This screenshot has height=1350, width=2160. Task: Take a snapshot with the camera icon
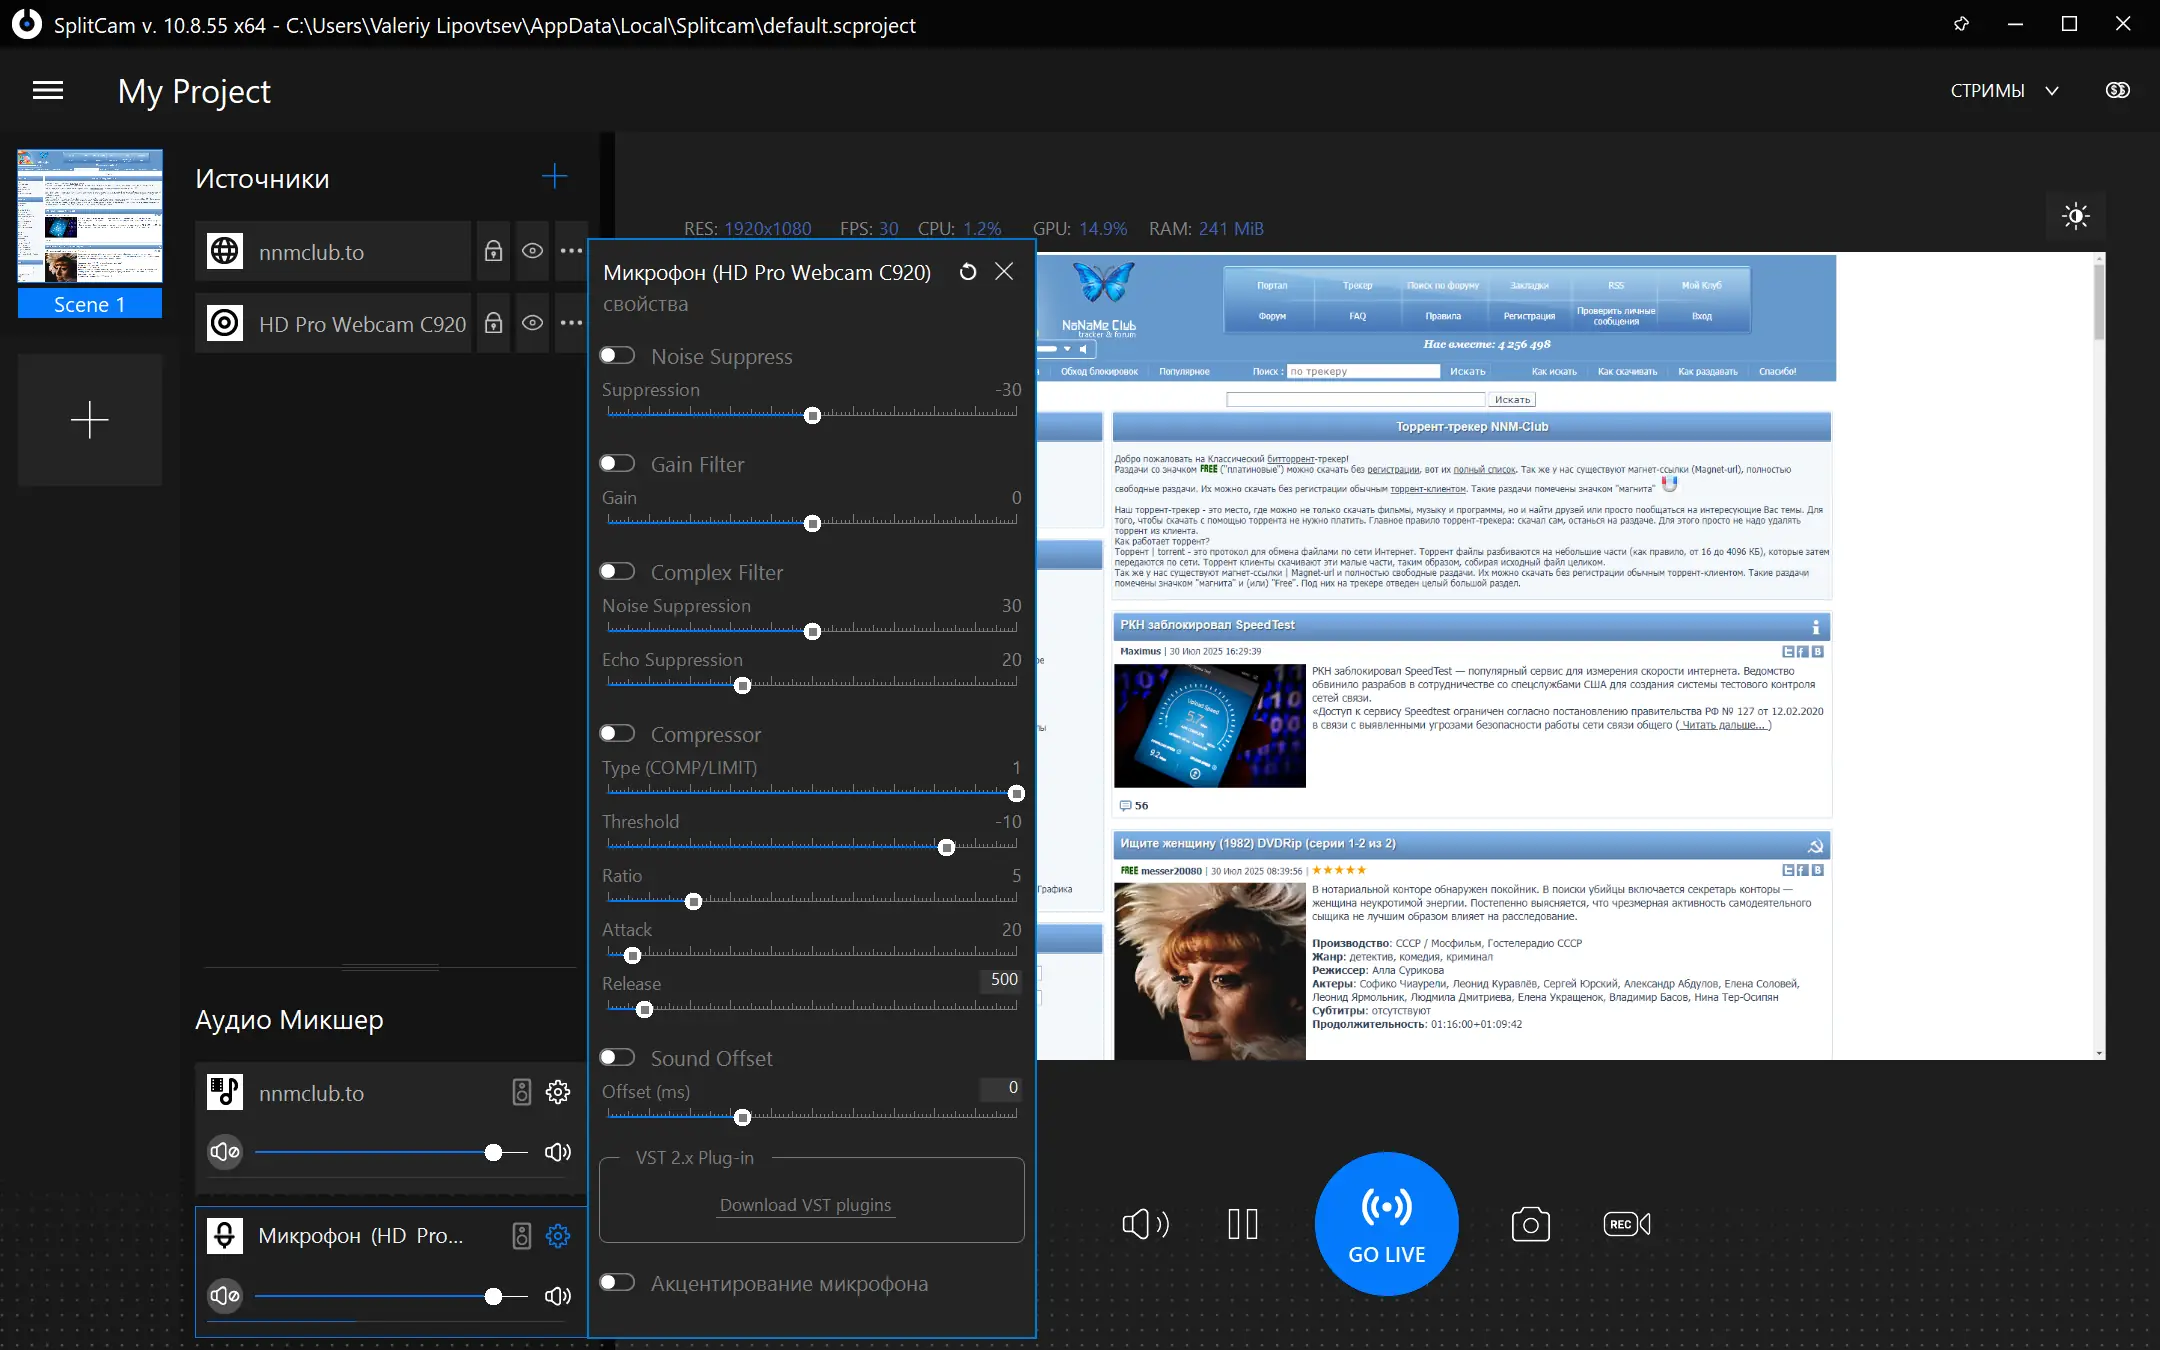tap(1530, 1224)
